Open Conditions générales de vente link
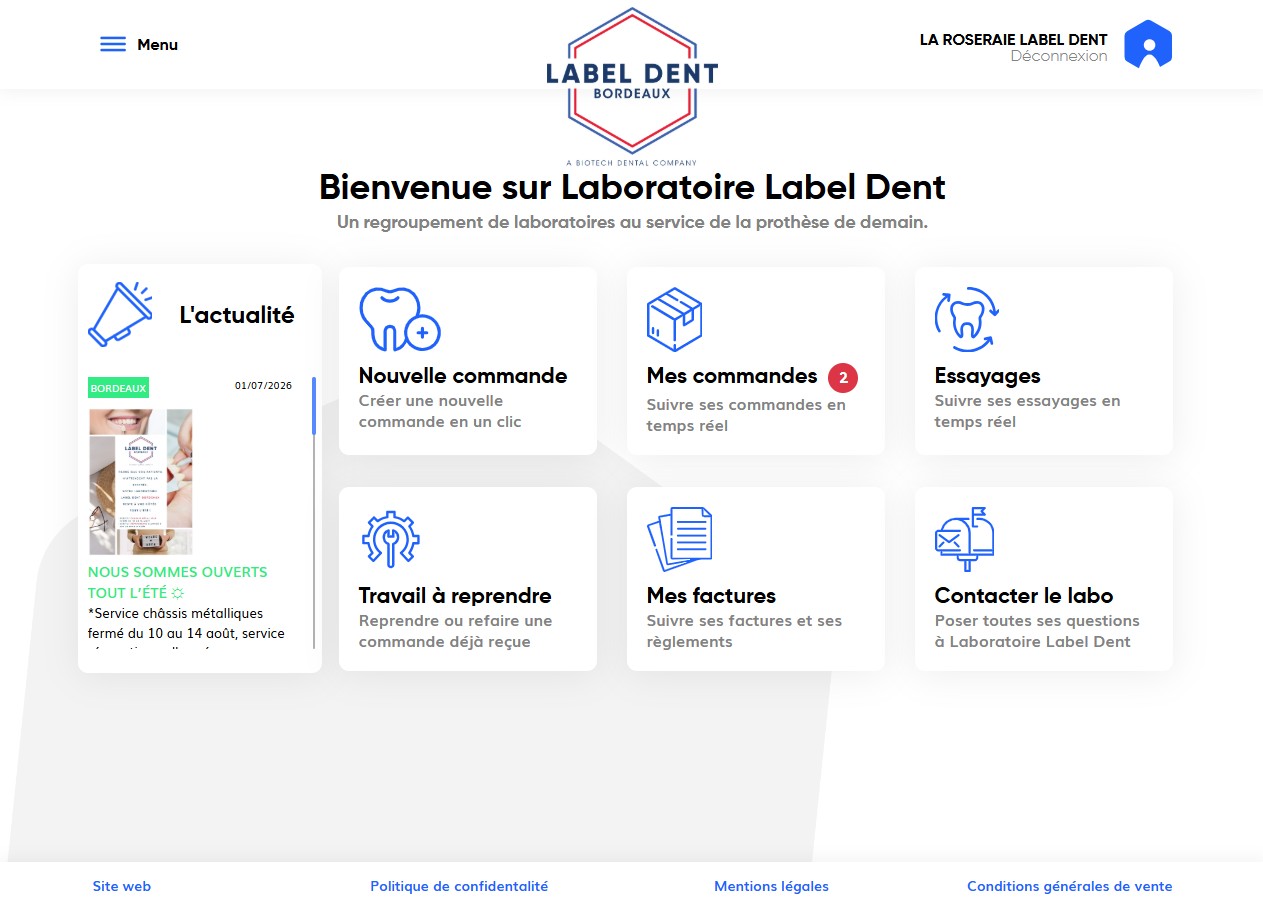 [1069, 886]
